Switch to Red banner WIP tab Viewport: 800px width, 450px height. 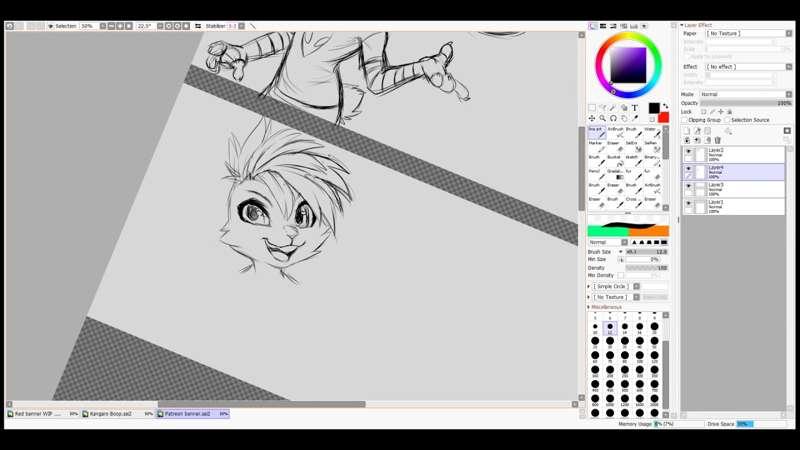click(43, 414)
